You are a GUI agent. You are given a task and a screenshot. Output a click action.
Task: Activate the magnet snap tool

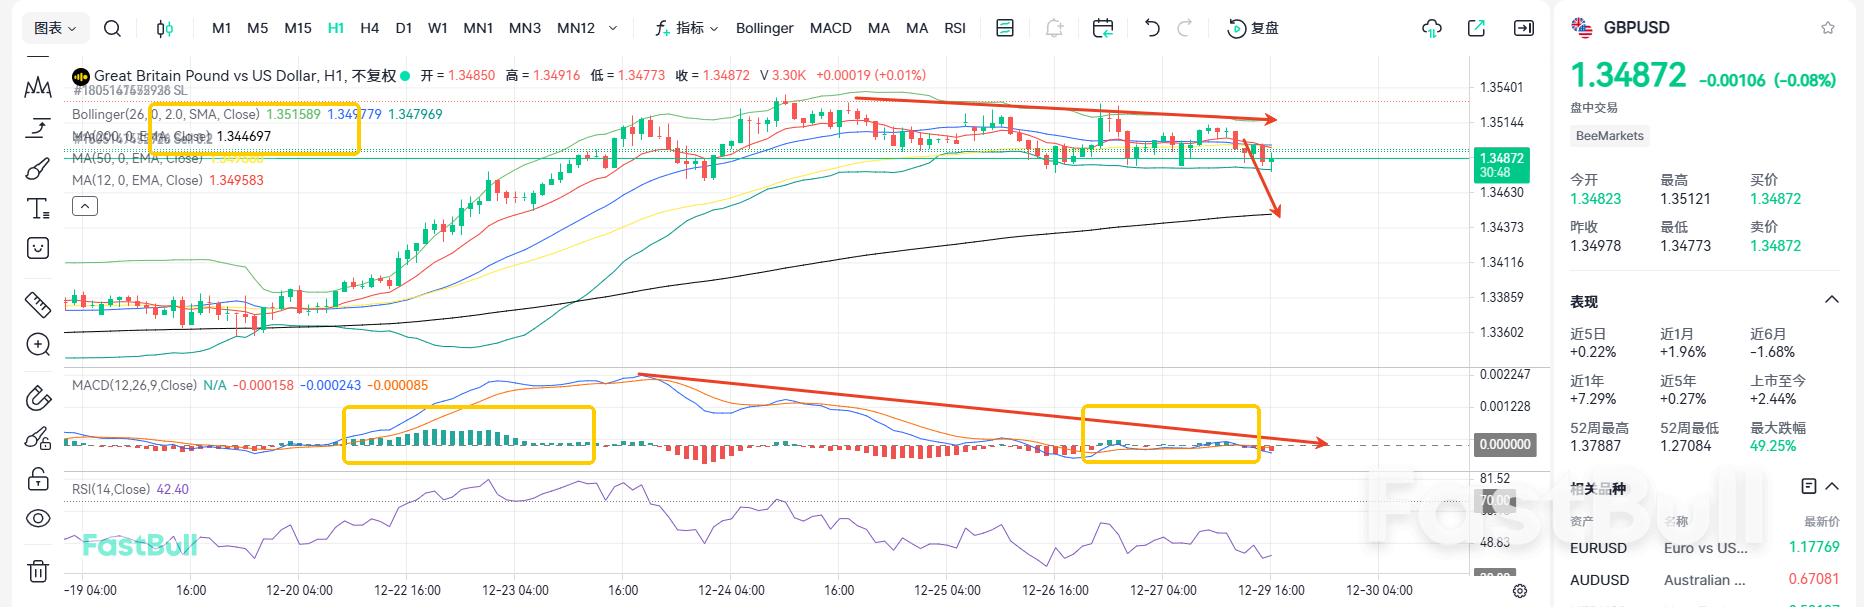[x=37, y=398]
